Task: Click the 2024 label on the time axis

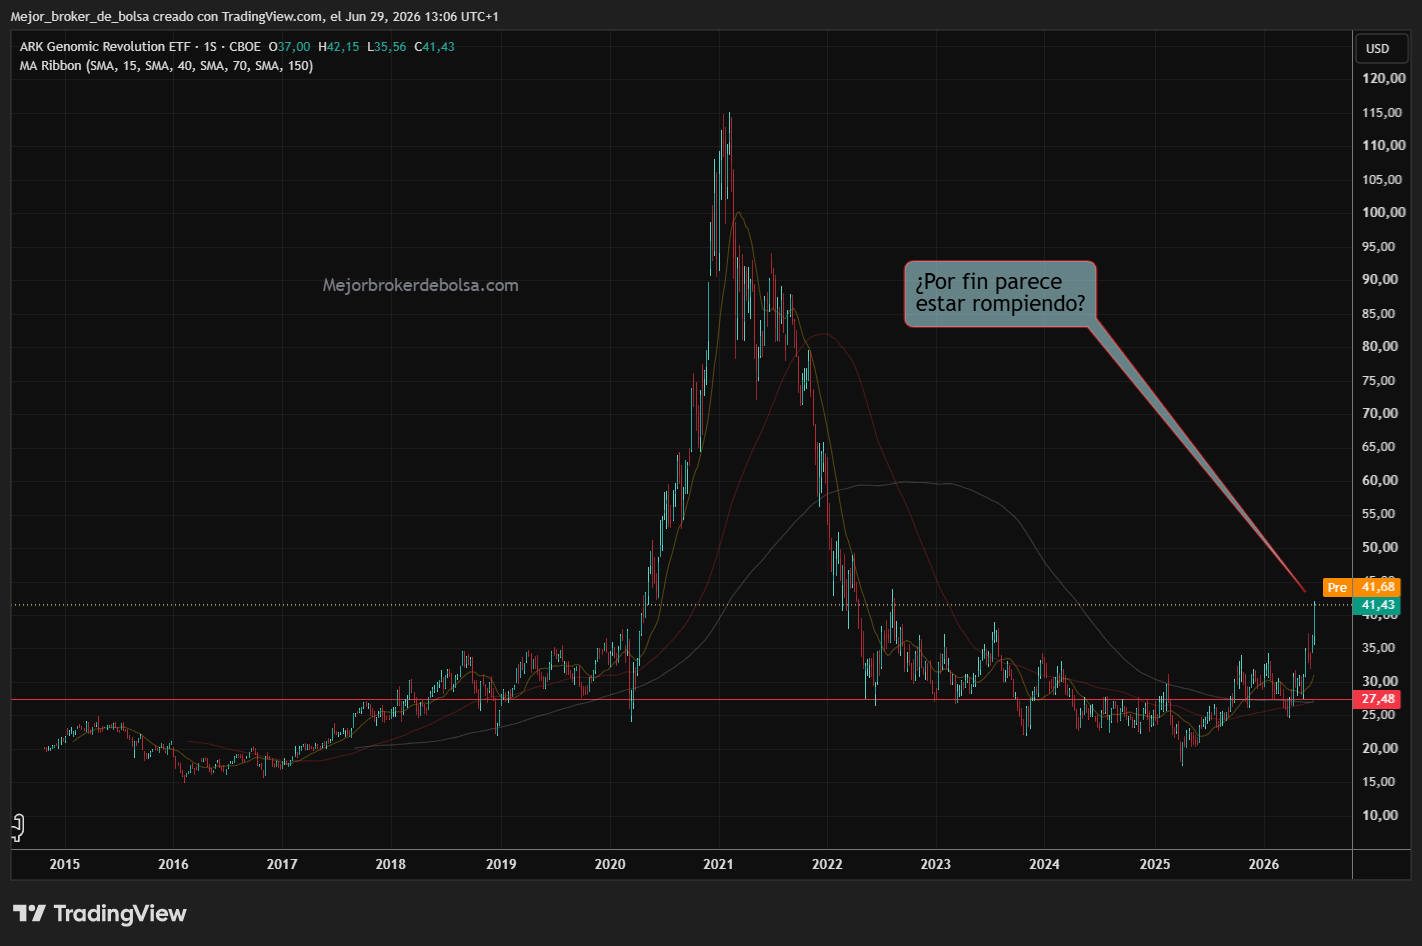Action: [1045, 864]
